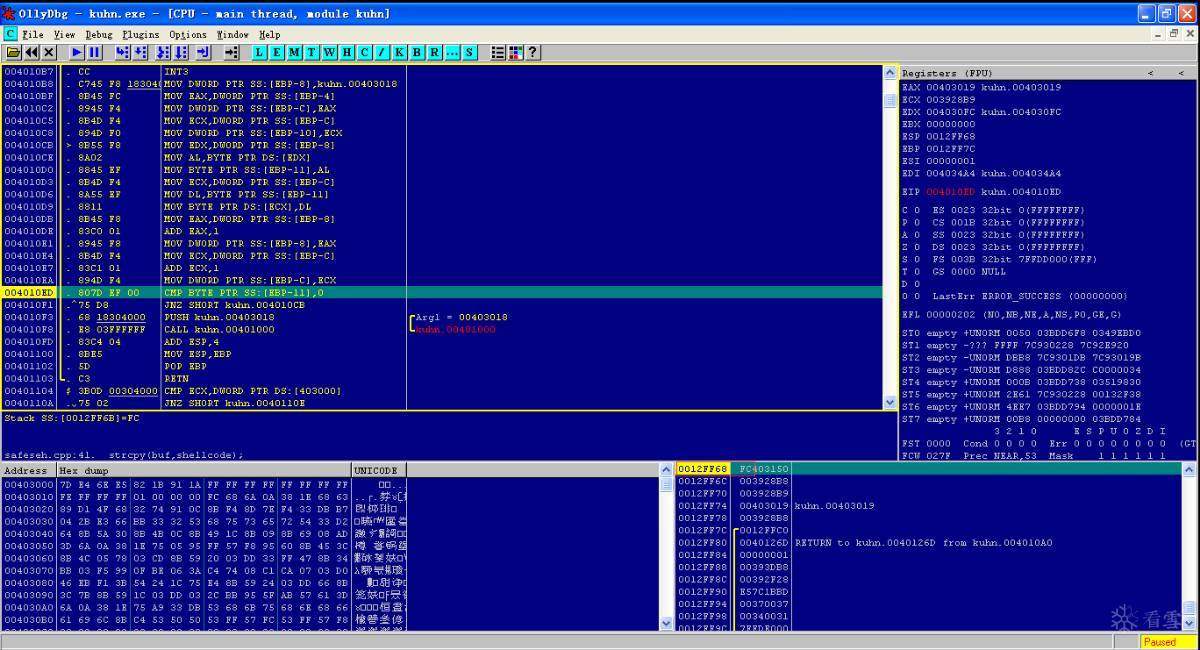Show References with R button
Screen dimensions: 1200x650
tap(434, 52)
